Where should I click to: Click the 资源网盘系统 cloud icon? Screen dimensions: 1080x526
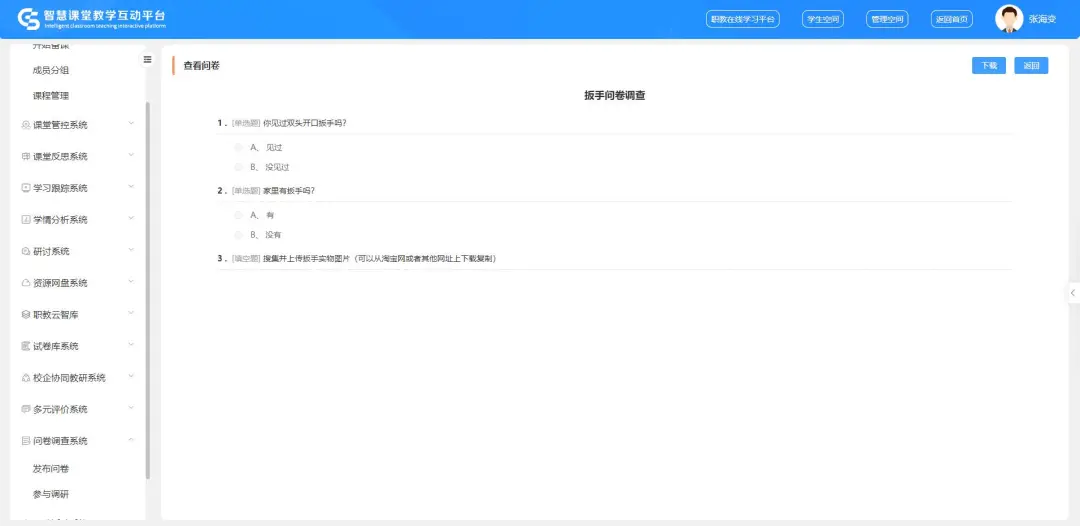coord(26,283)
